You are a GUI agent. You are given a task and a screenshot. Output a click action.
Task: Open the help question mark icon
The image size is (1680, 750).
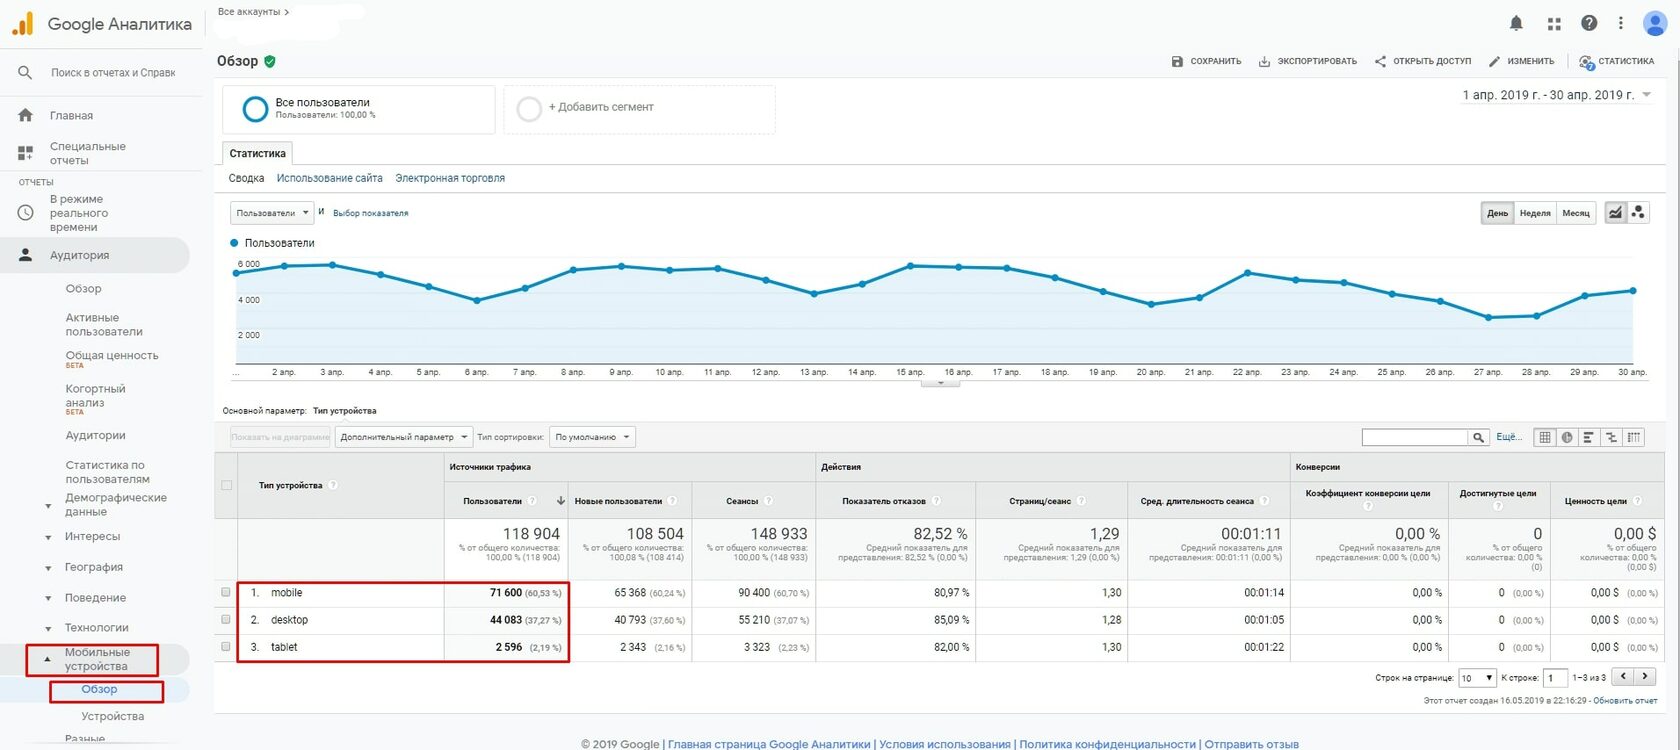pyautogui.click(x=1588, y=23)
